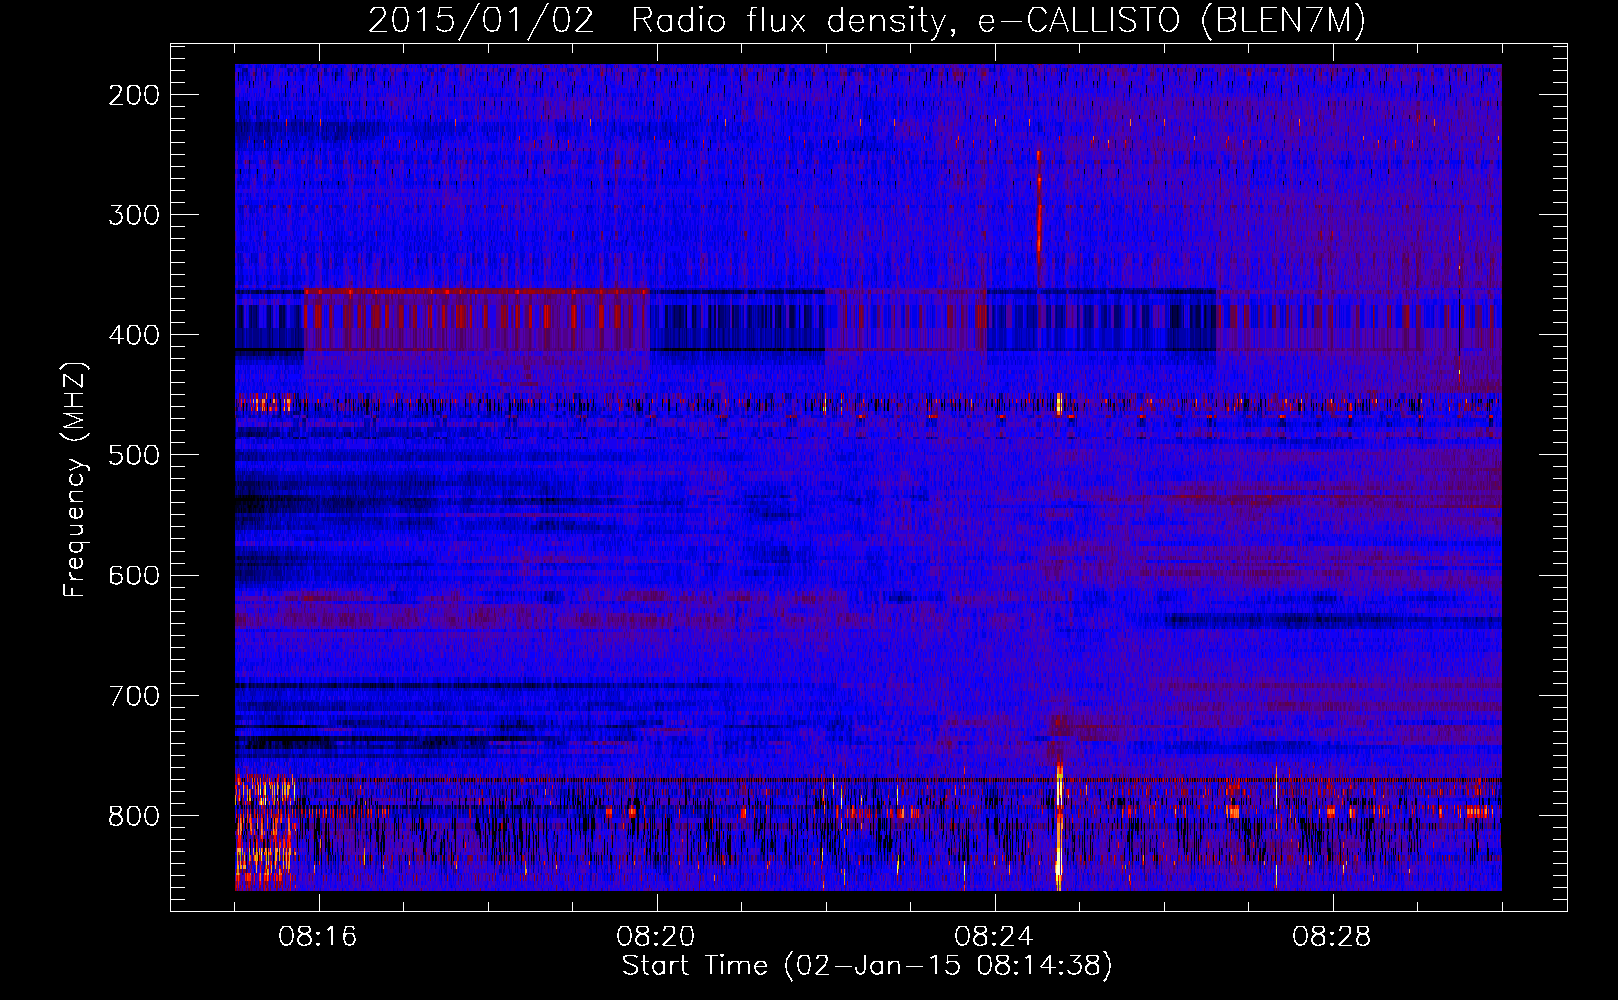1618x1000 pixels.
Task: Click frequency tick label 200
Action: (134, 95)
